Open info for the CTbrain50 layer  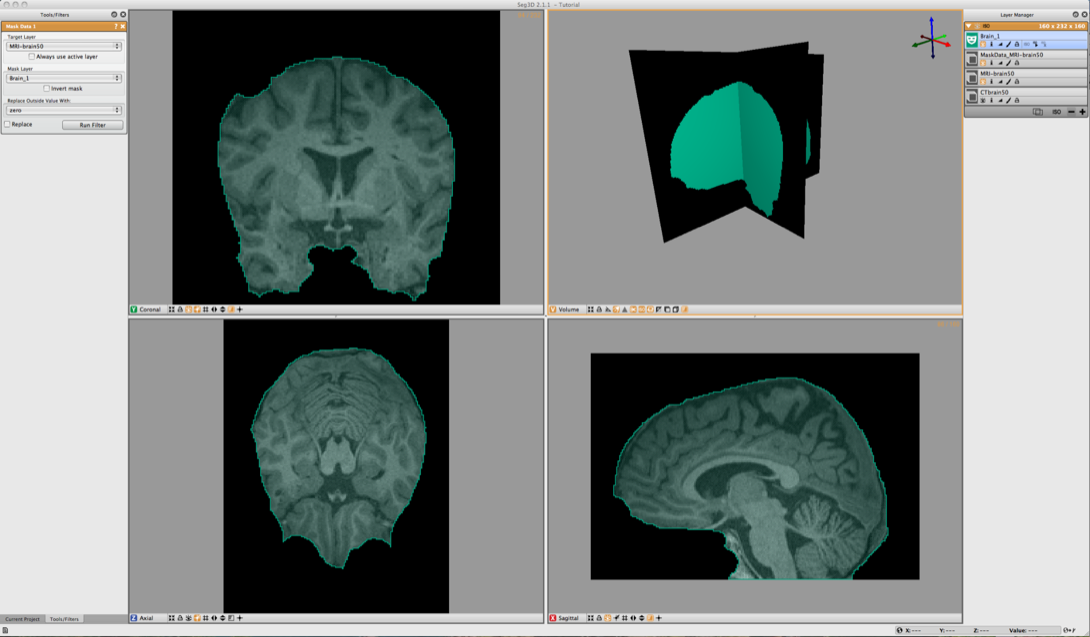pyautogui.click(x=991, y=100)
